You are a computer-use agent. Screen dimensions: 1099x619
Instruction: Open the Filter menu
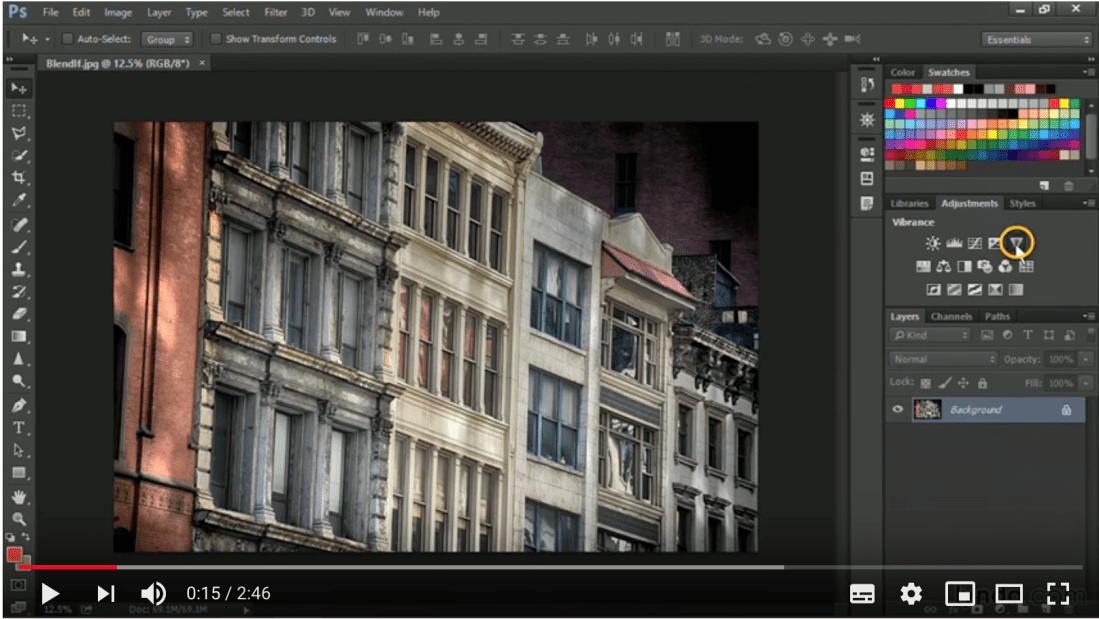(275, 12)
